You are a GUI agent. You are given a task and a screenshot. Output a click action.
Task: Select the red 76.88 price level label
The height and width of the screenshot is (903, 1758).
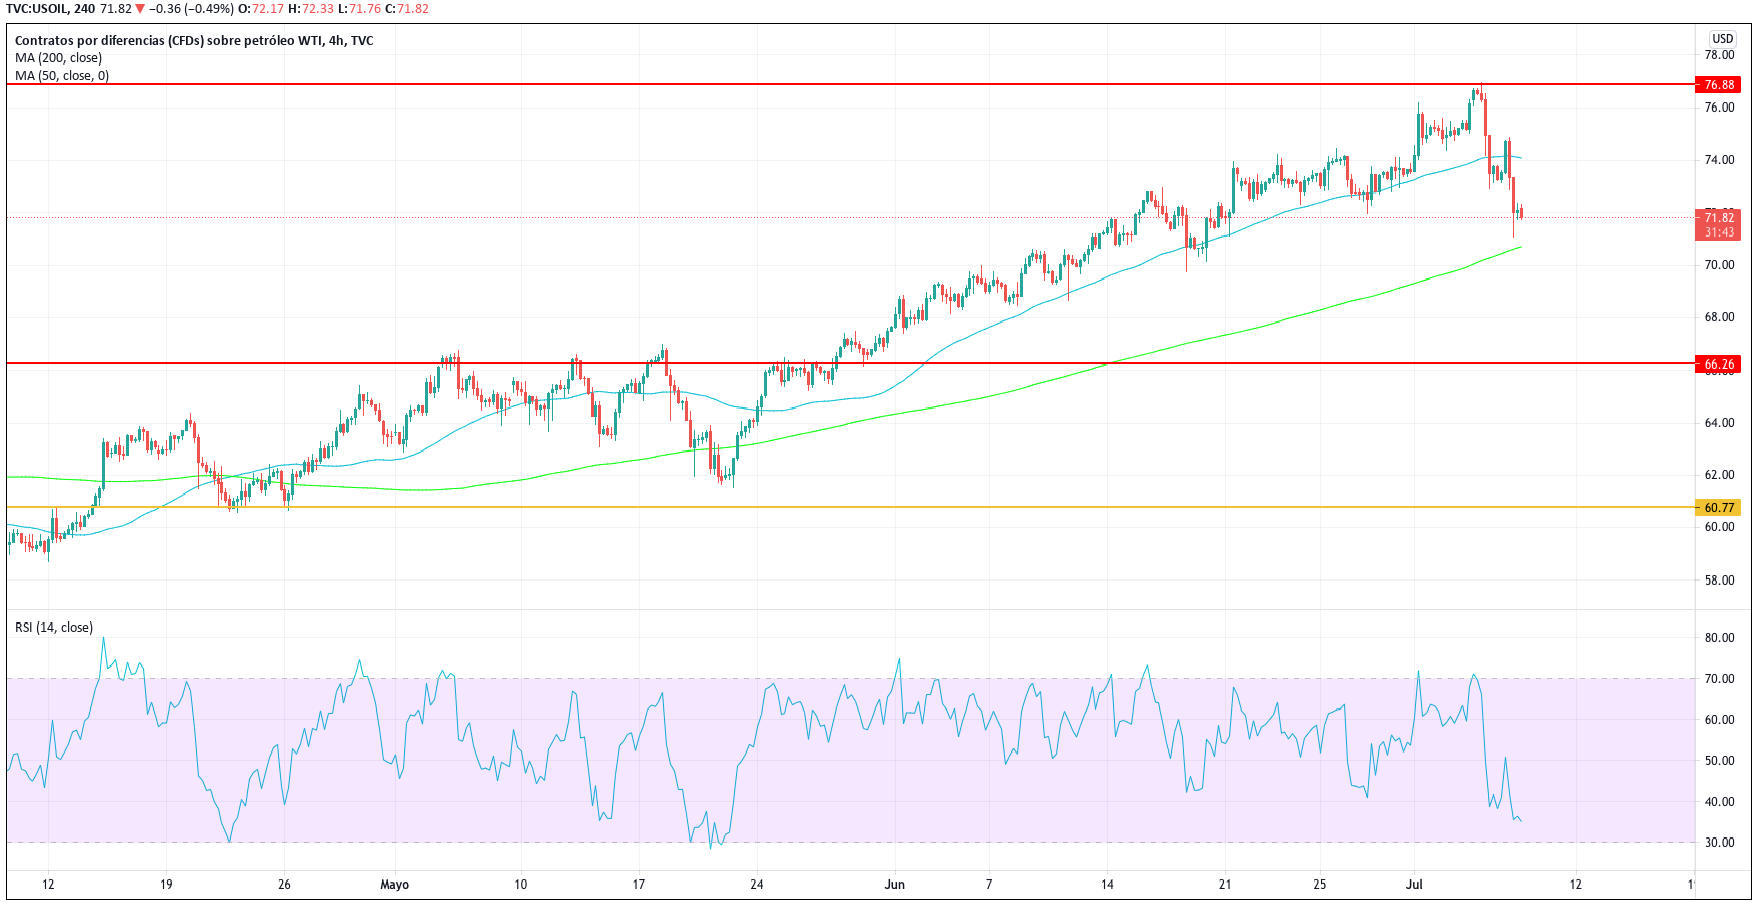[x=1719, y=85]
